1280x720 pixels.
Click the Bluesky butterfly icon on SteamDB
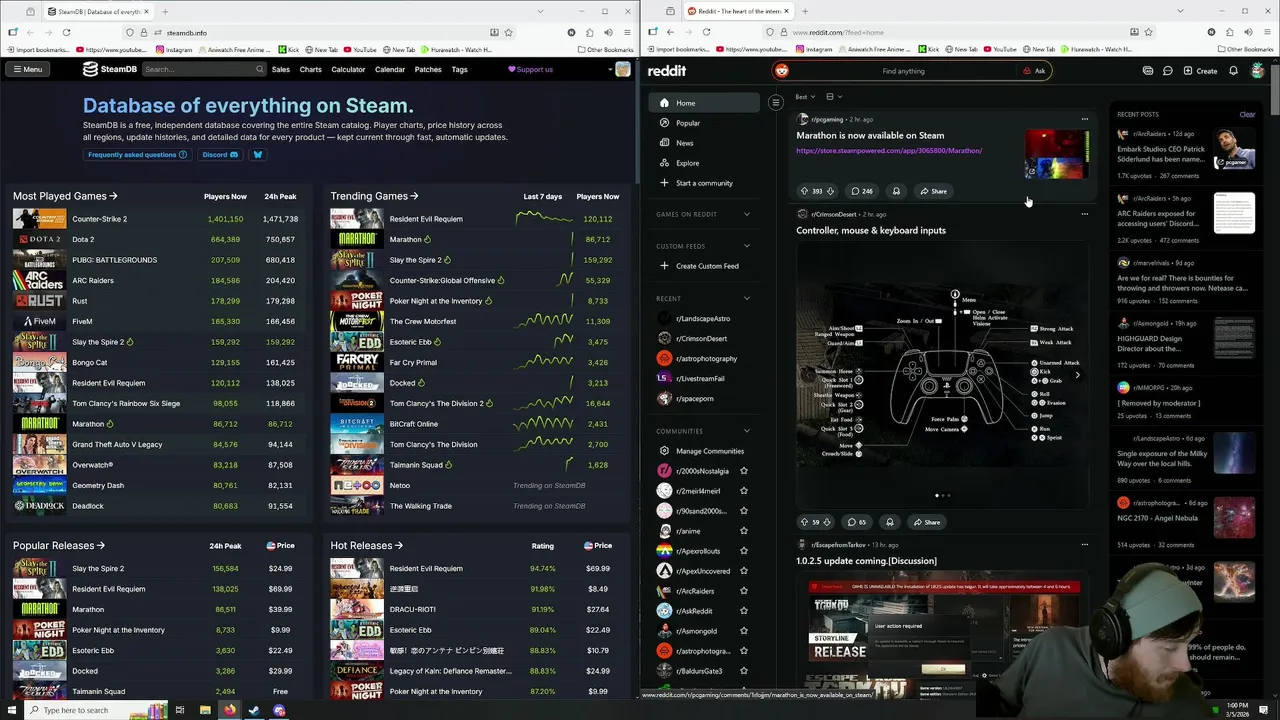[x=257, y=155]
